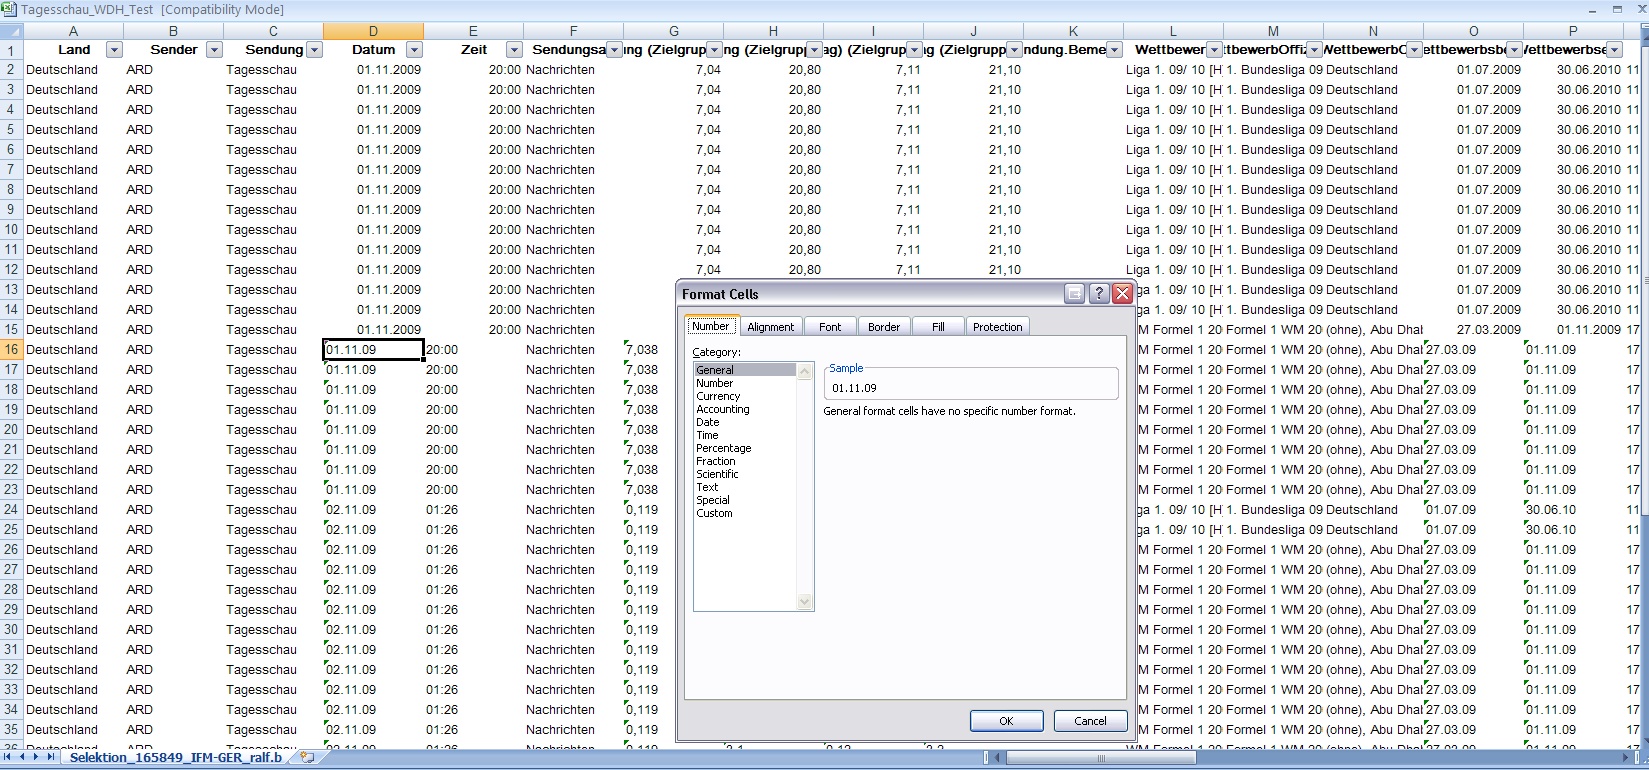Open the column H filter dropdown
Viewport: 1649px width, 770px height.
point(814,49)
